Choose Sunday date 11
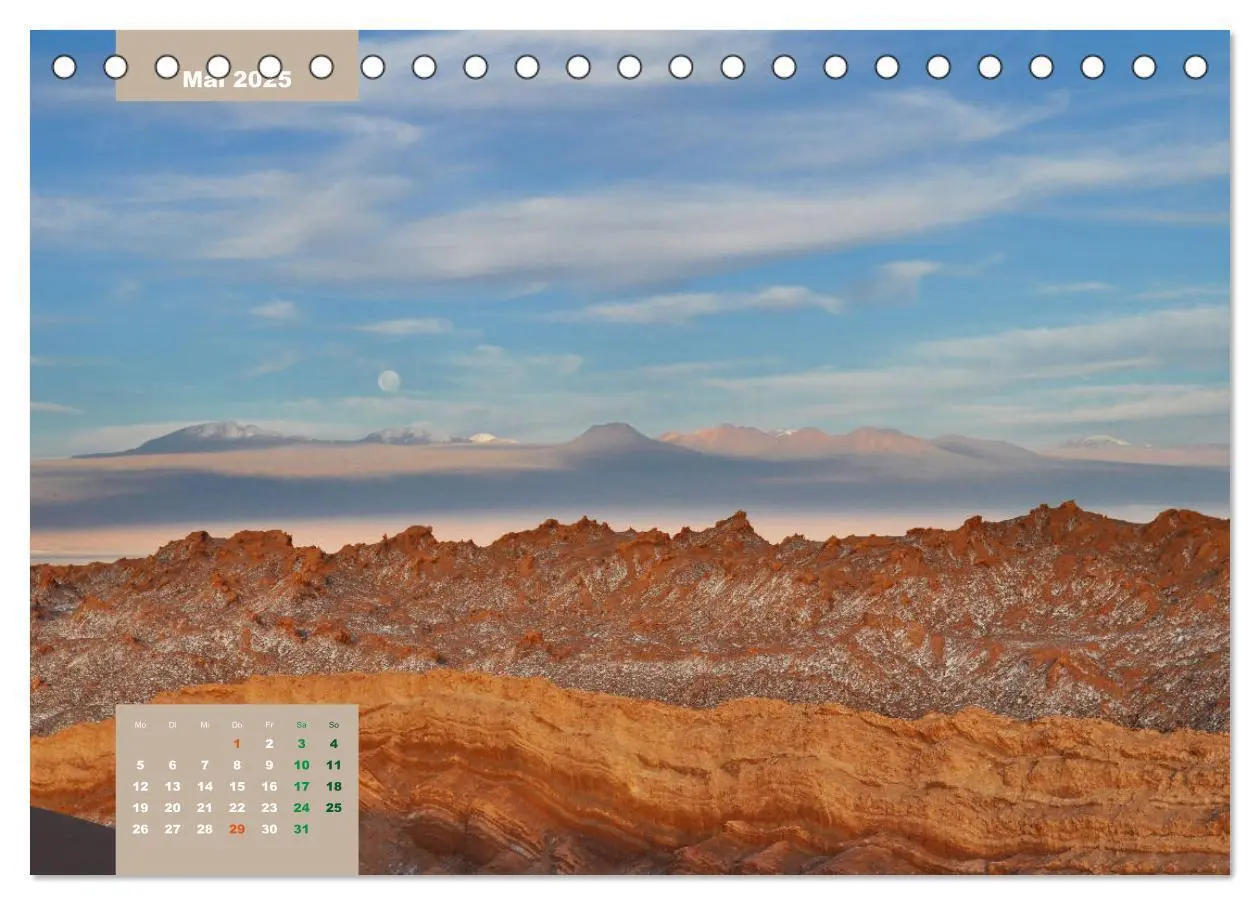The width and height of the screenshot is (1260, 905). pos(334,765)
